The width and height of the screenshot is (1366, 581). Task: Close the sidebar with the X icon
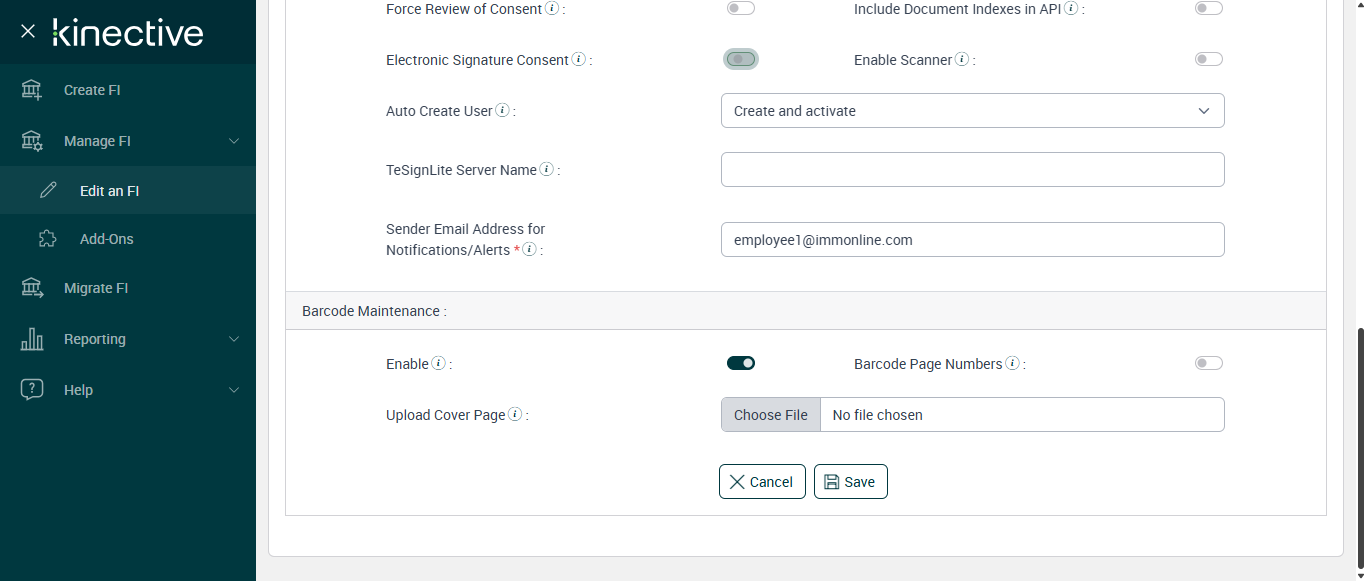[x=28, y=31]
